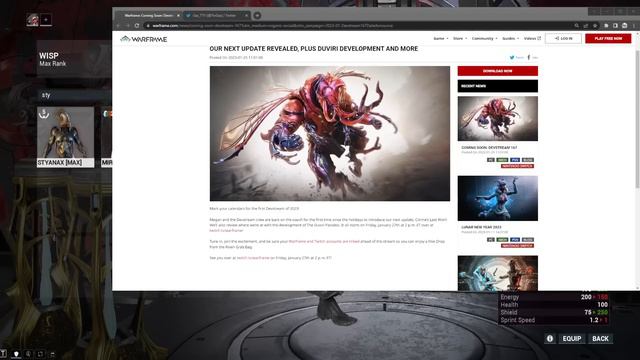Open the browser three-dot menu
Image resolution: width=640 pixels, height=360 pixels.
pyautogui.click(x=634, y=25)
